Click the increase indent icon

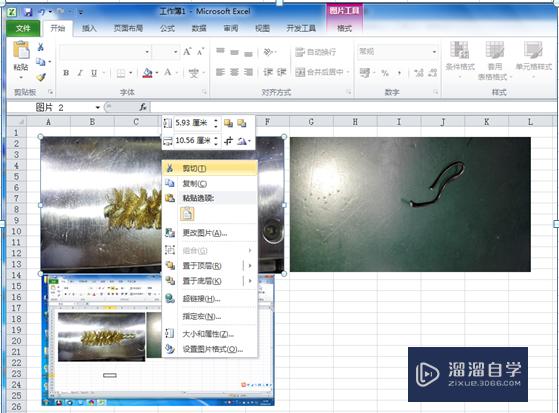(x=282, y=72)
